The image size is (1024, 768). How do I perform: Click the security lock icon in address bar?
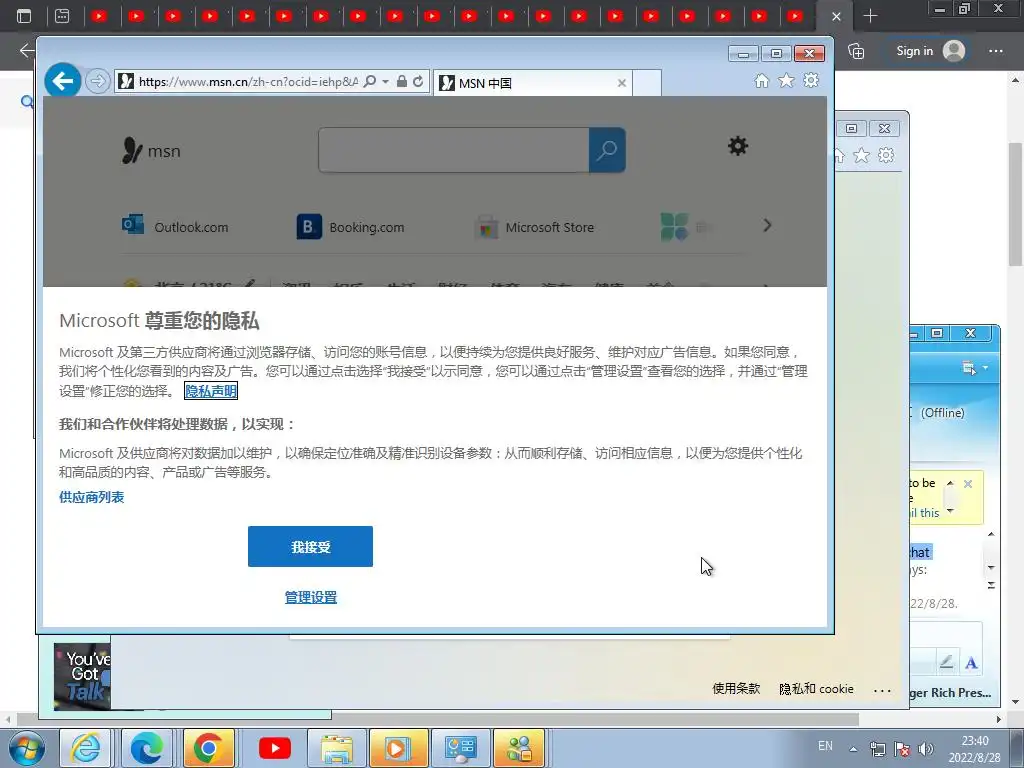402,82
